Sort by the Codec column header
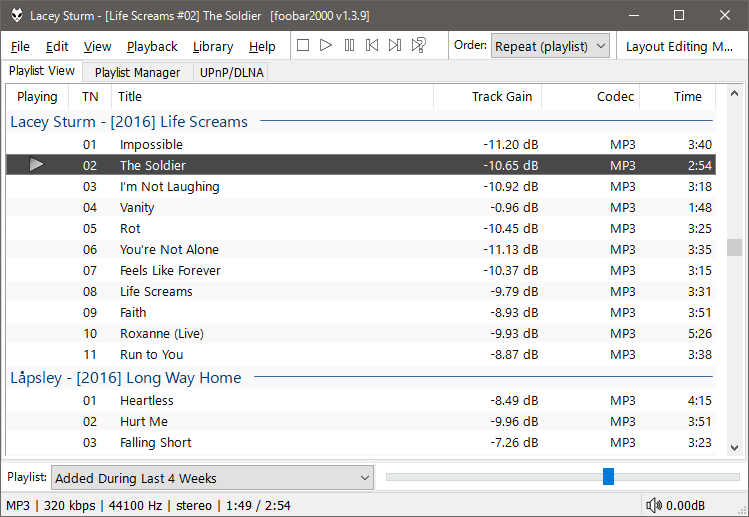The height and width of the screenshot is (517, 749). (x=590, y=97)
